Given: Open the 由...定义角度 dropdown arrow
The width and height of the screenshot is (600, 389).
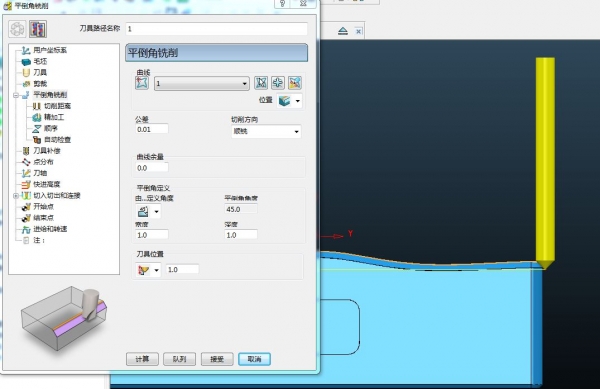Looking at the screenshot, I should (157, 212).
